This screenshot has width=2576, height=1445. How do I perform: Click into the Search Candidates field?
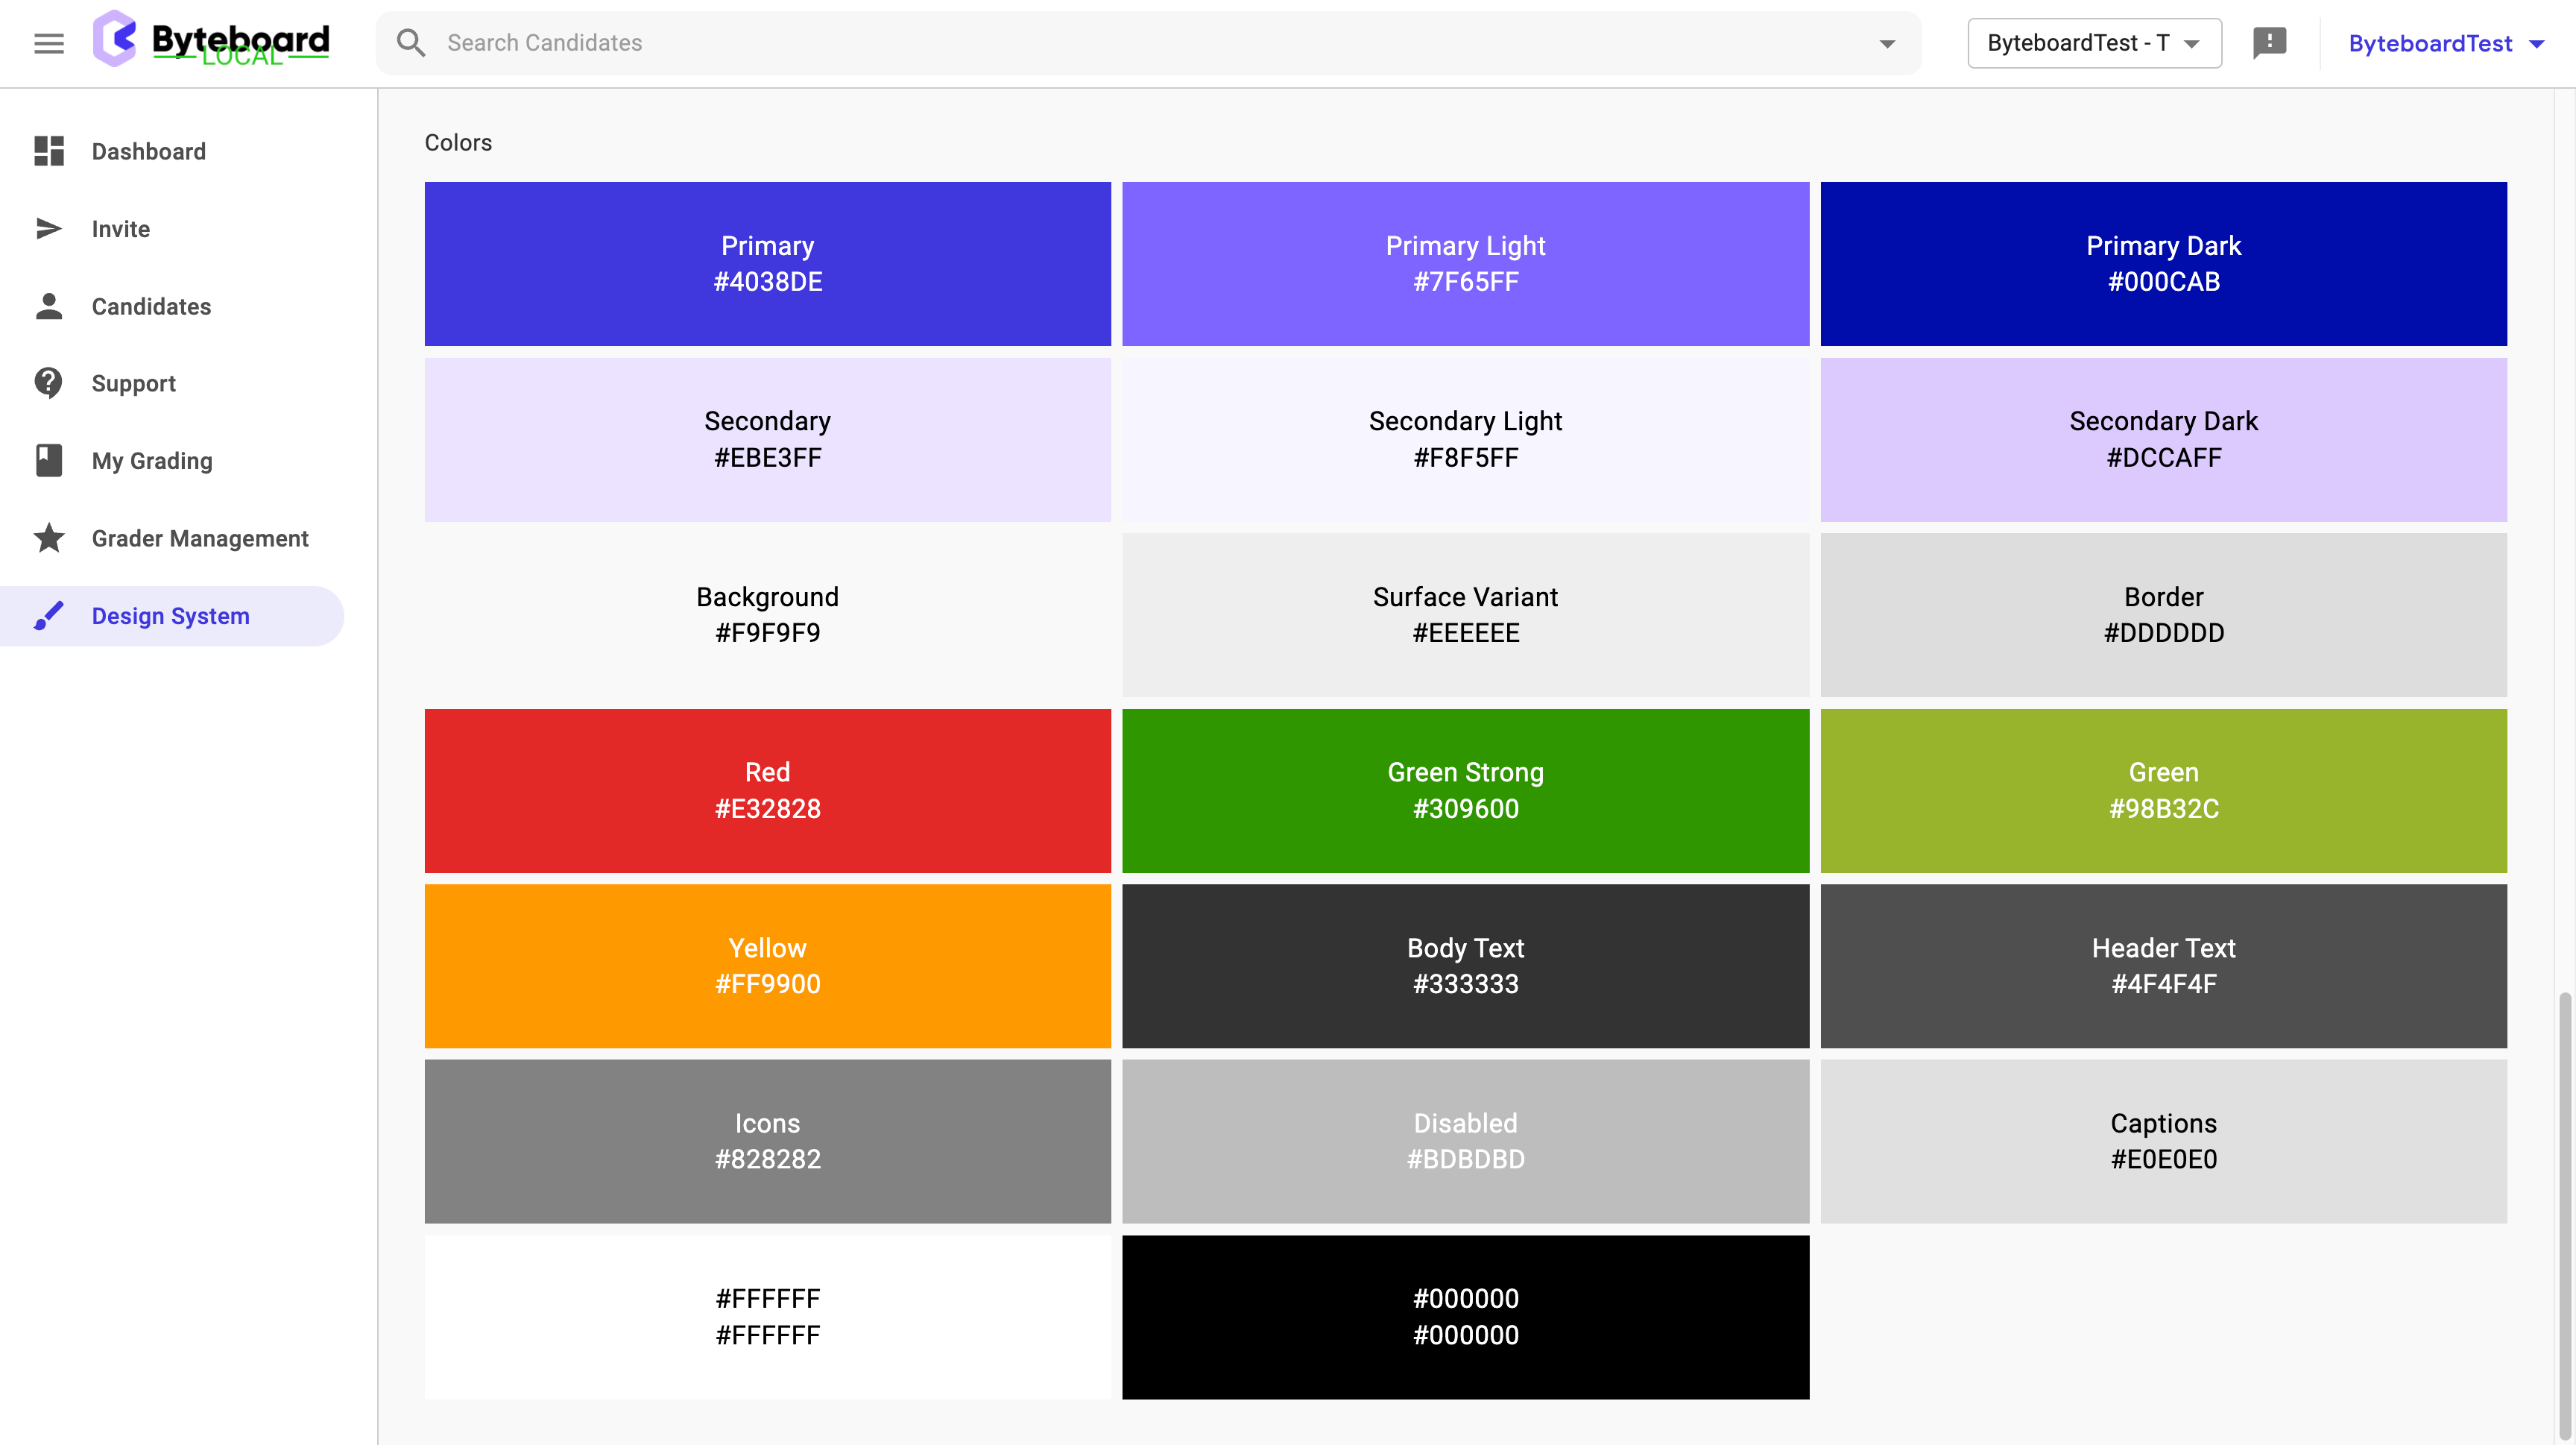(1100, 43)
